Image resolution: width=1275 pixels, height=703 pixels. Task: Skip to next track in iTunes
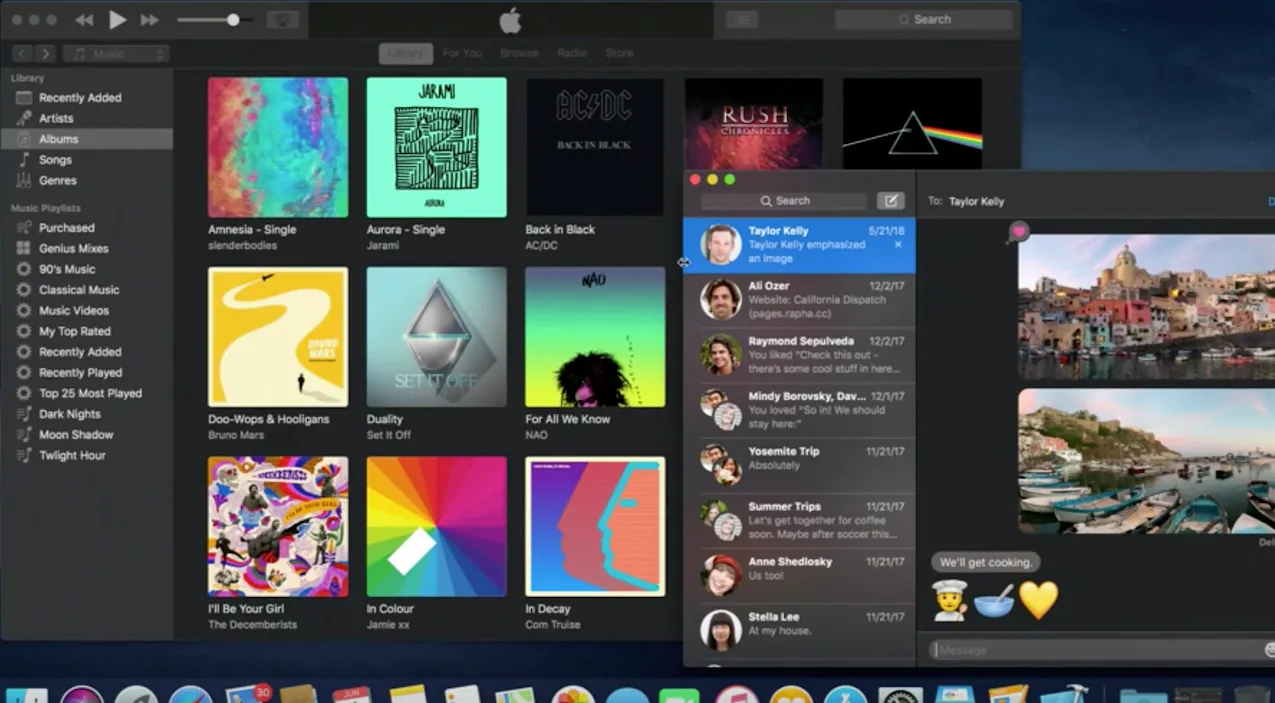150,20
